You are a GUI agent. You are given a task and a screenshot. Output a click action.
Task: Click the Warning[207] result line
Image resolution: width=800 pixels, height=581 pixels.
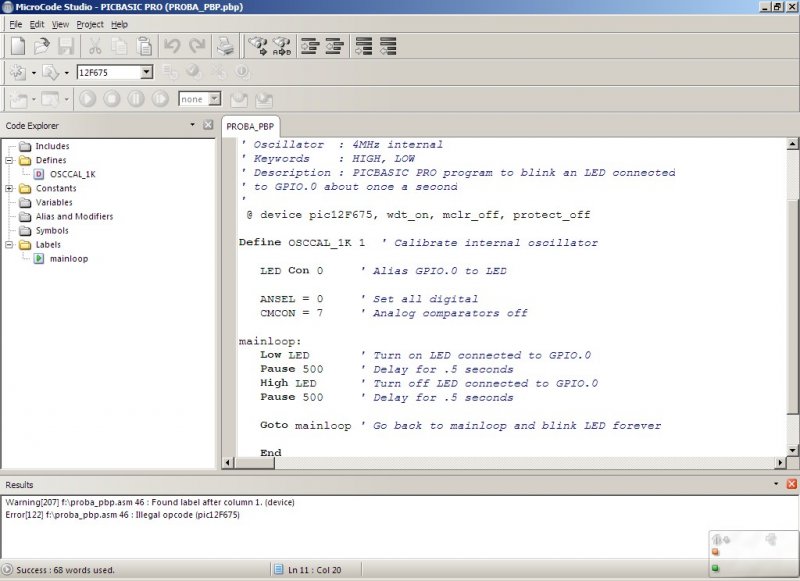pos(150,502)
